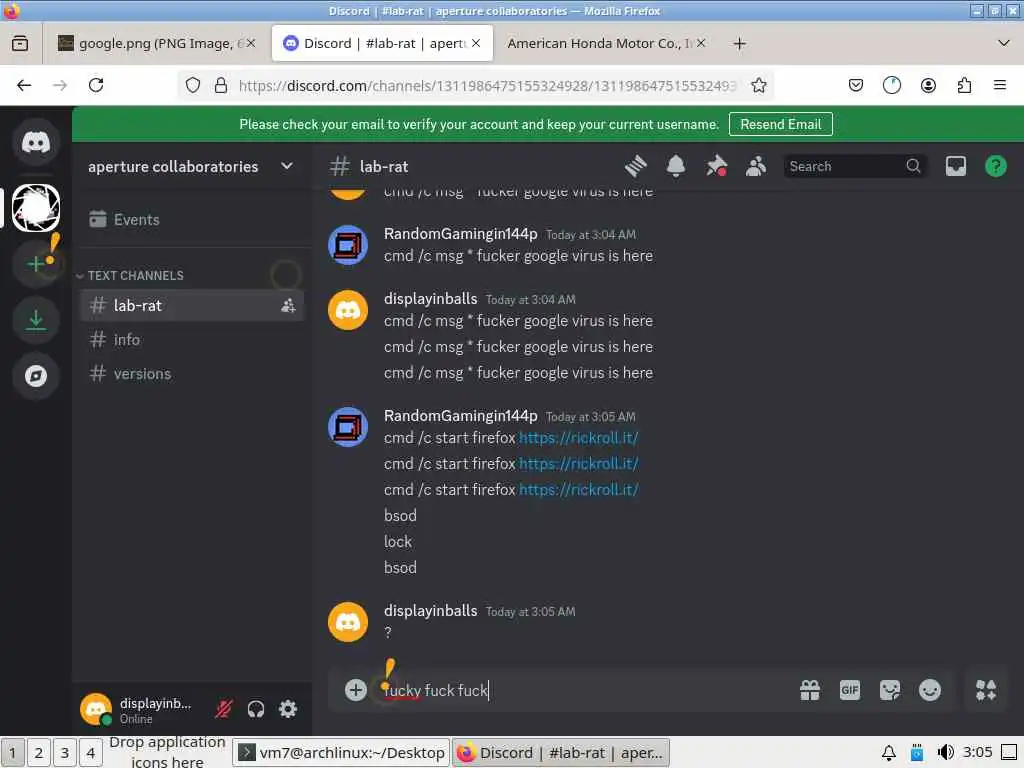Open User Settings gear icon
This screenshot has width=1024, height=768.
point(288,709)
